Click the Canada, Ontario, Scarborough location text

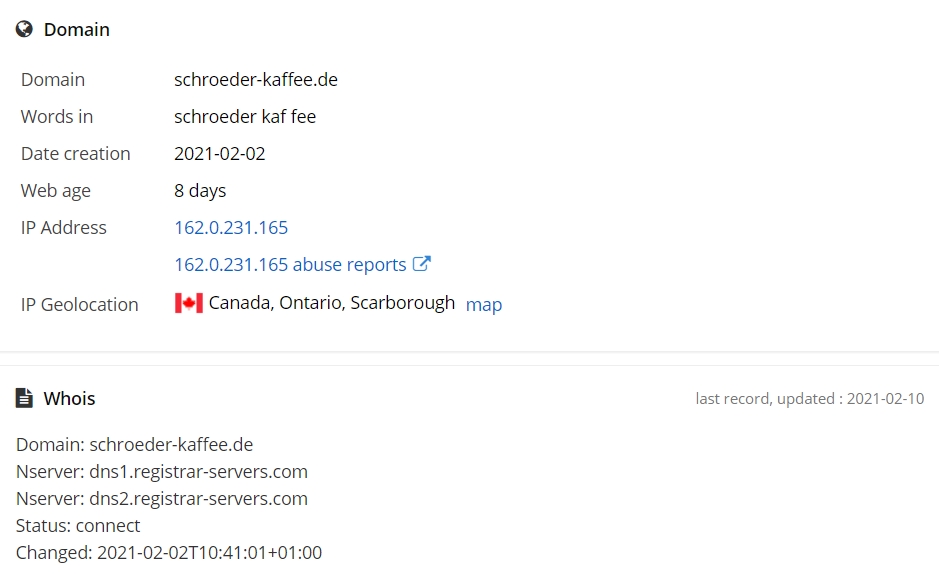[x=332, y=303]
